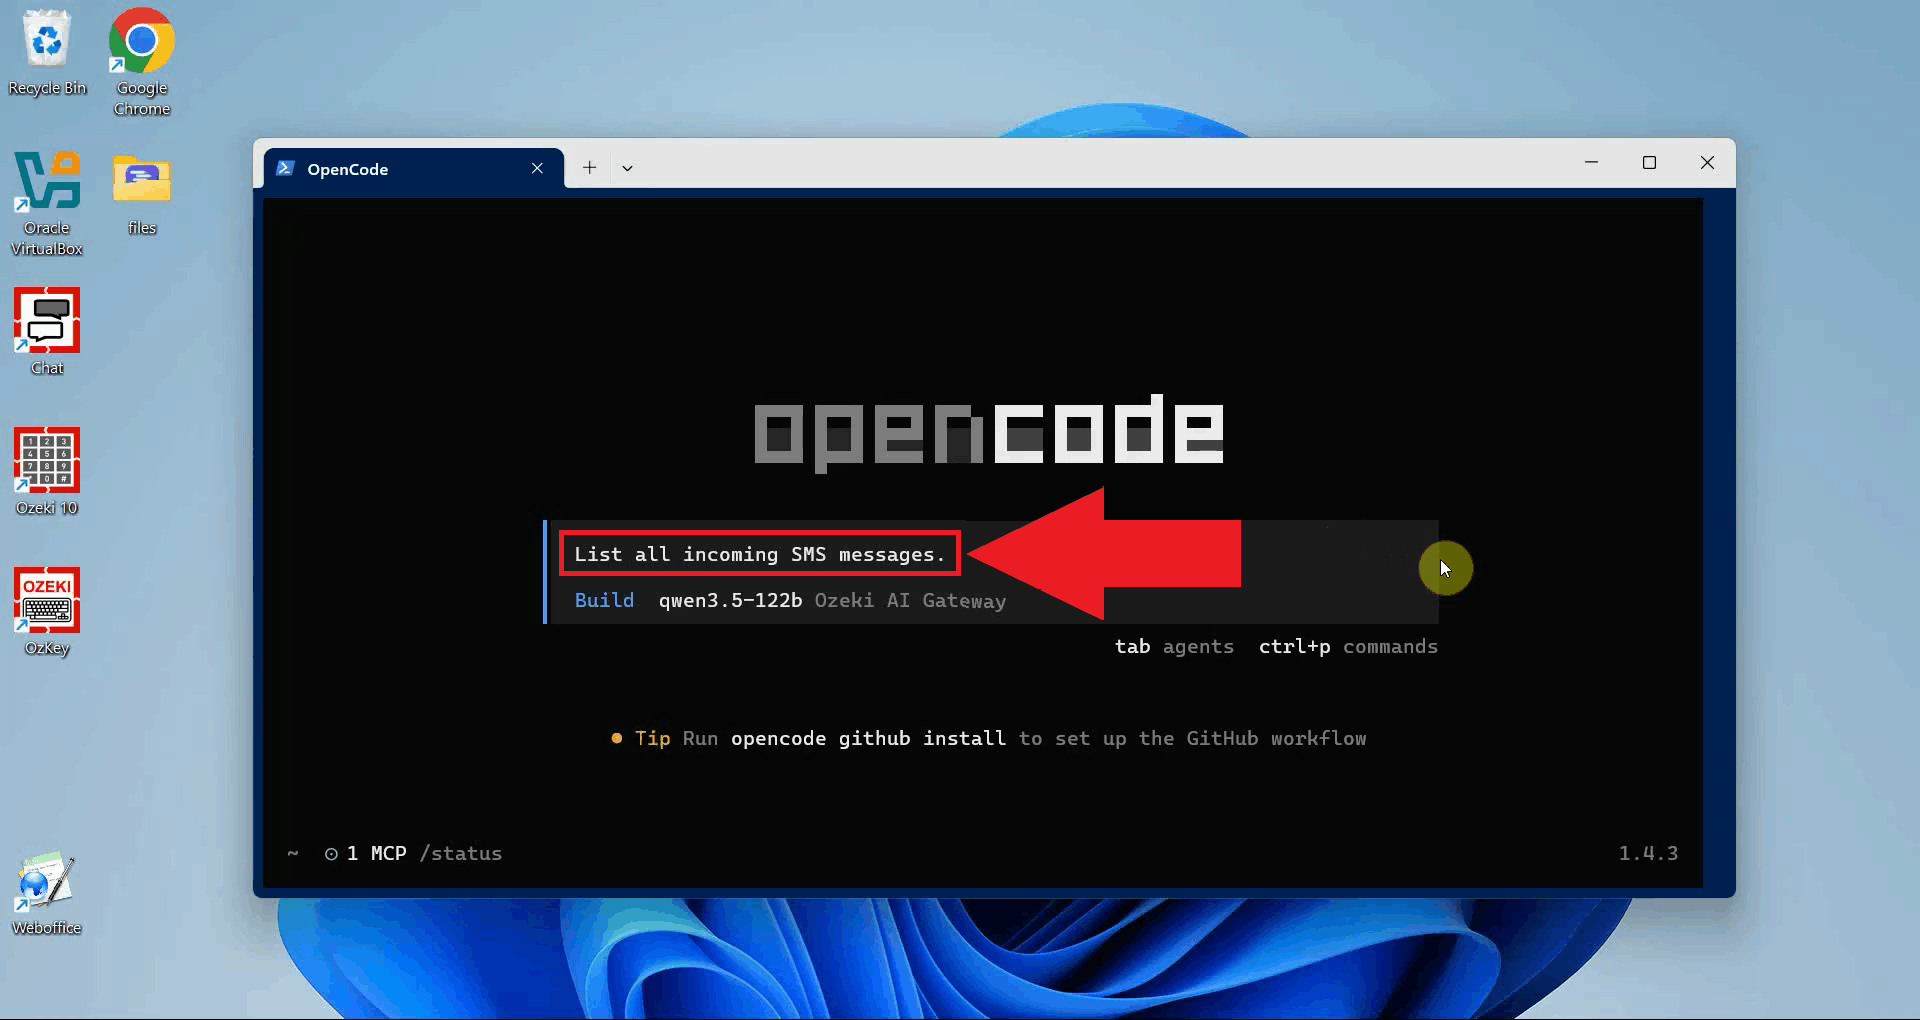Click the 'opencode github install' tip text
This screenshot has width=1920, height=1020.
click(868, 738)
